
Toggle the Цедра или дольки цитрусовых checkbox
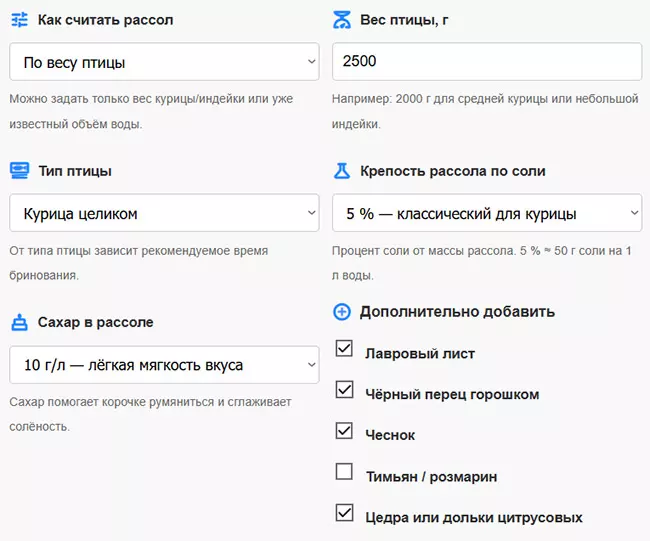pyautogui.click(x=344, y=513)
